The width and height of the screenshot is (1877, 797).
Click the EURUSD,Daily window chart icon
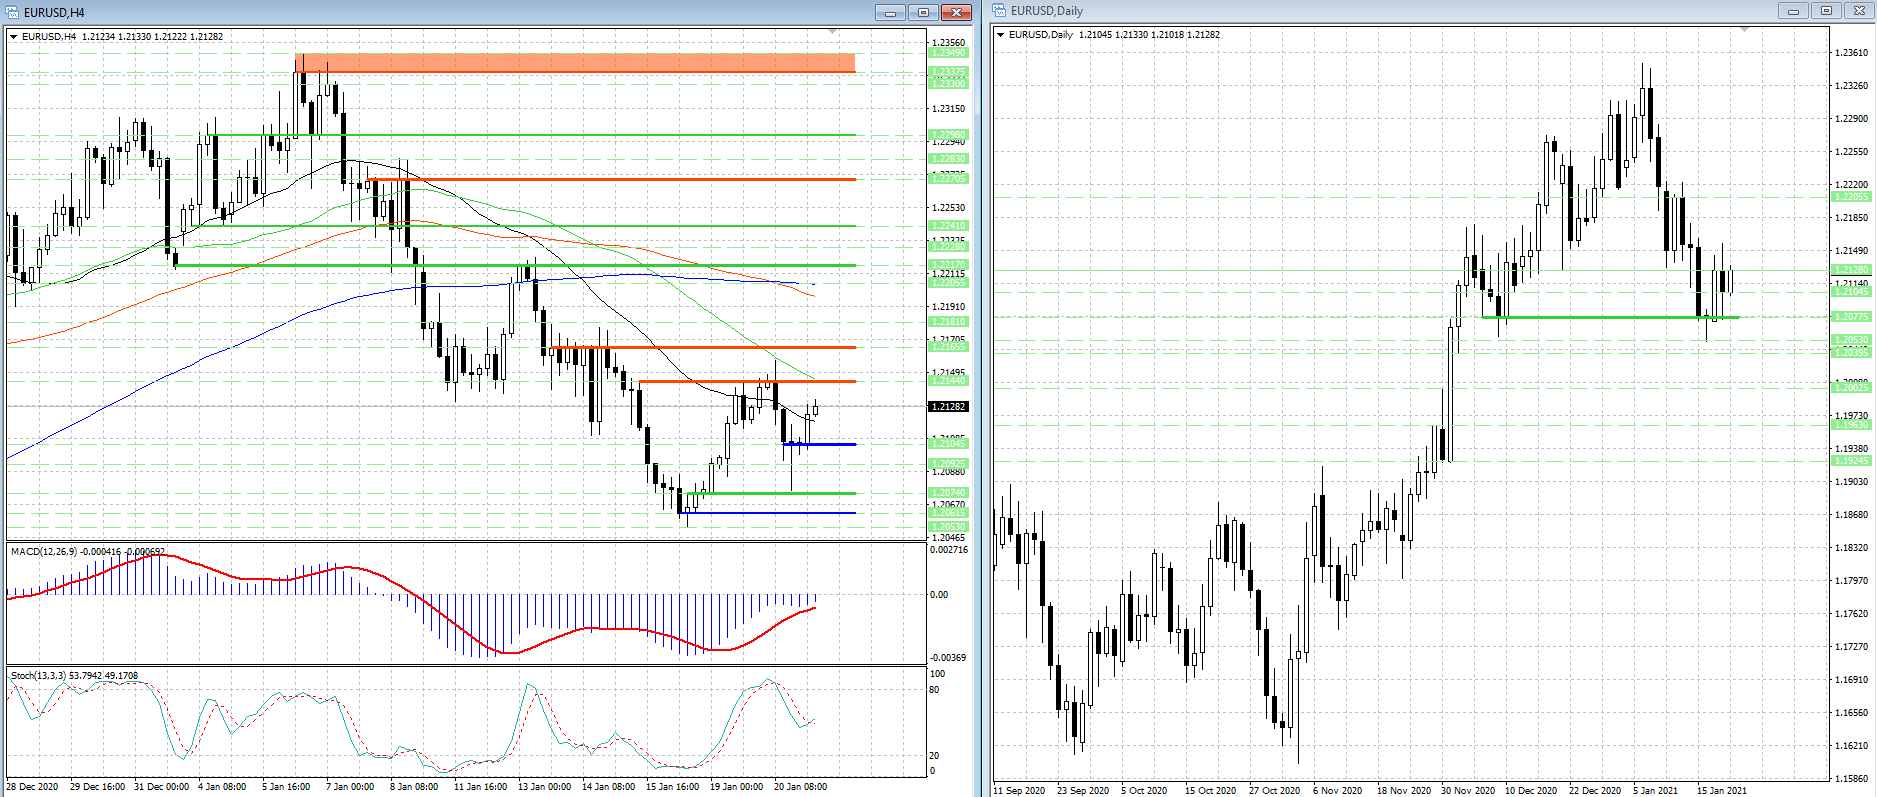point(1000,11)
